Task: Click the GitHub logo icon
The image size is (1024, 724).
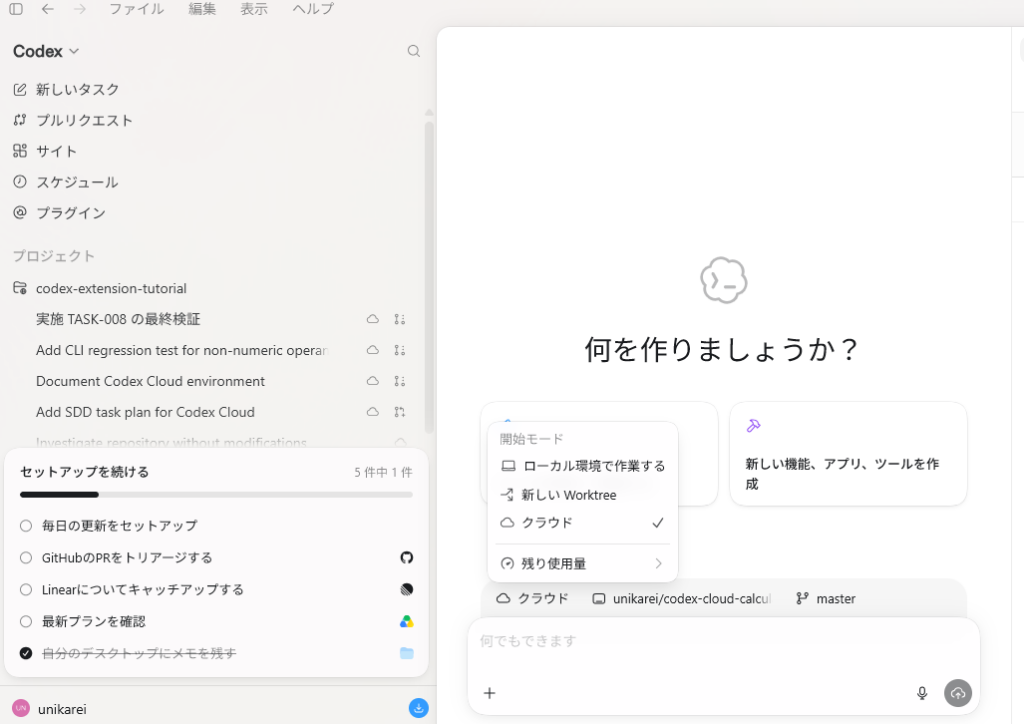Action: (x=406, y=558)
